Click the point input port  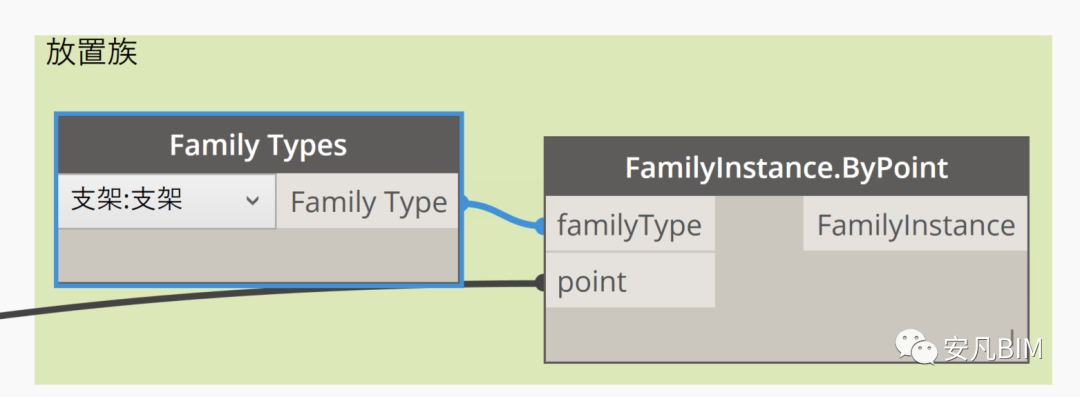630,281
